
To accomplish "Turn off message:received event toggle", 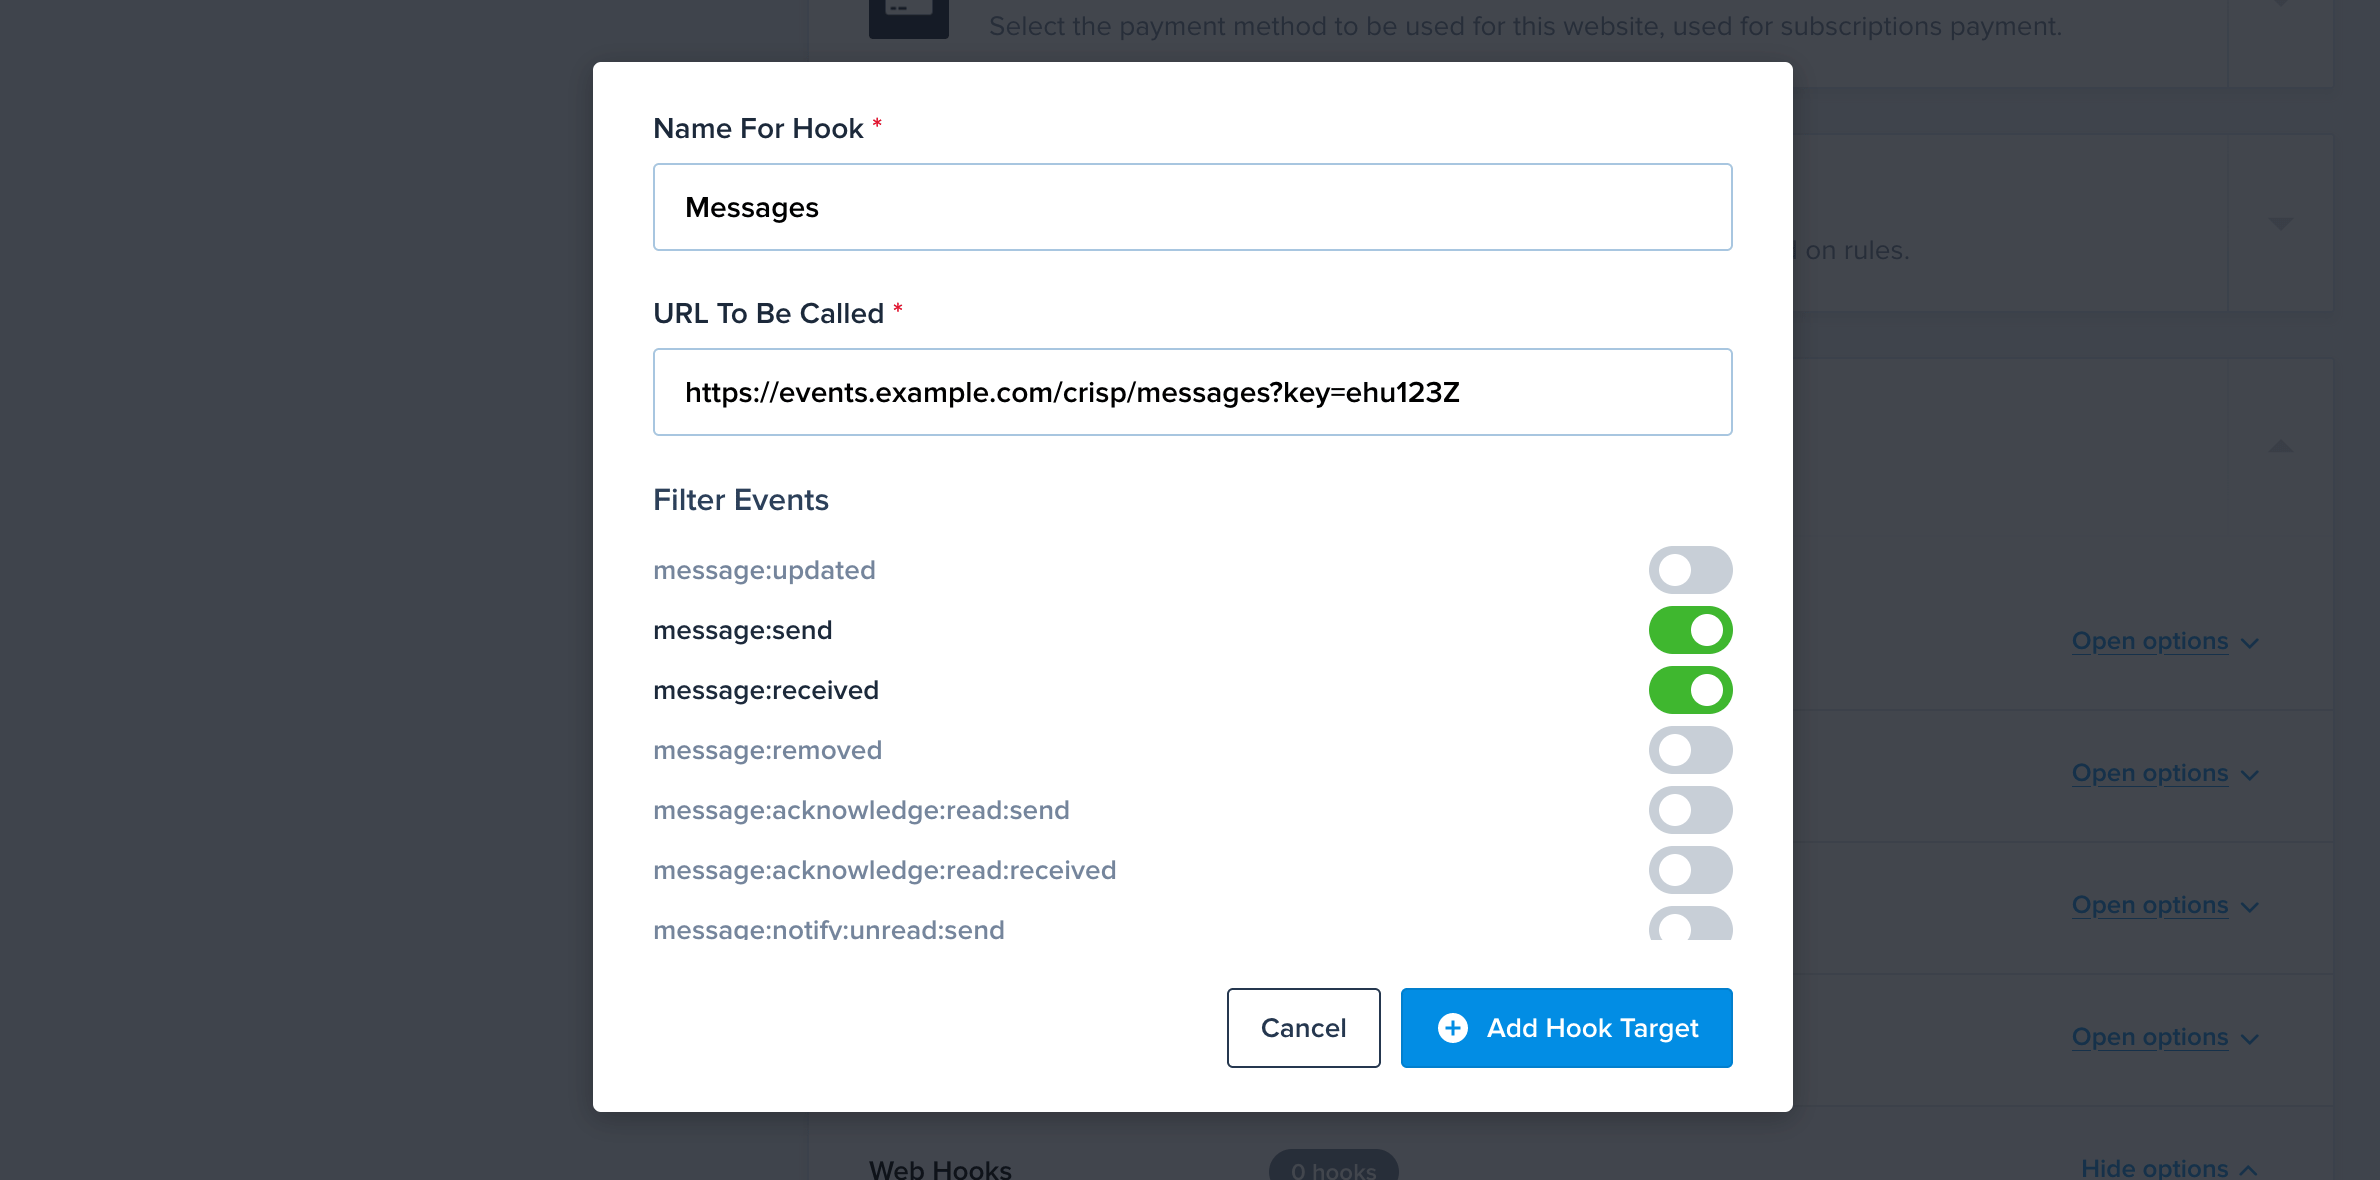I will (x=1690, y=690).
